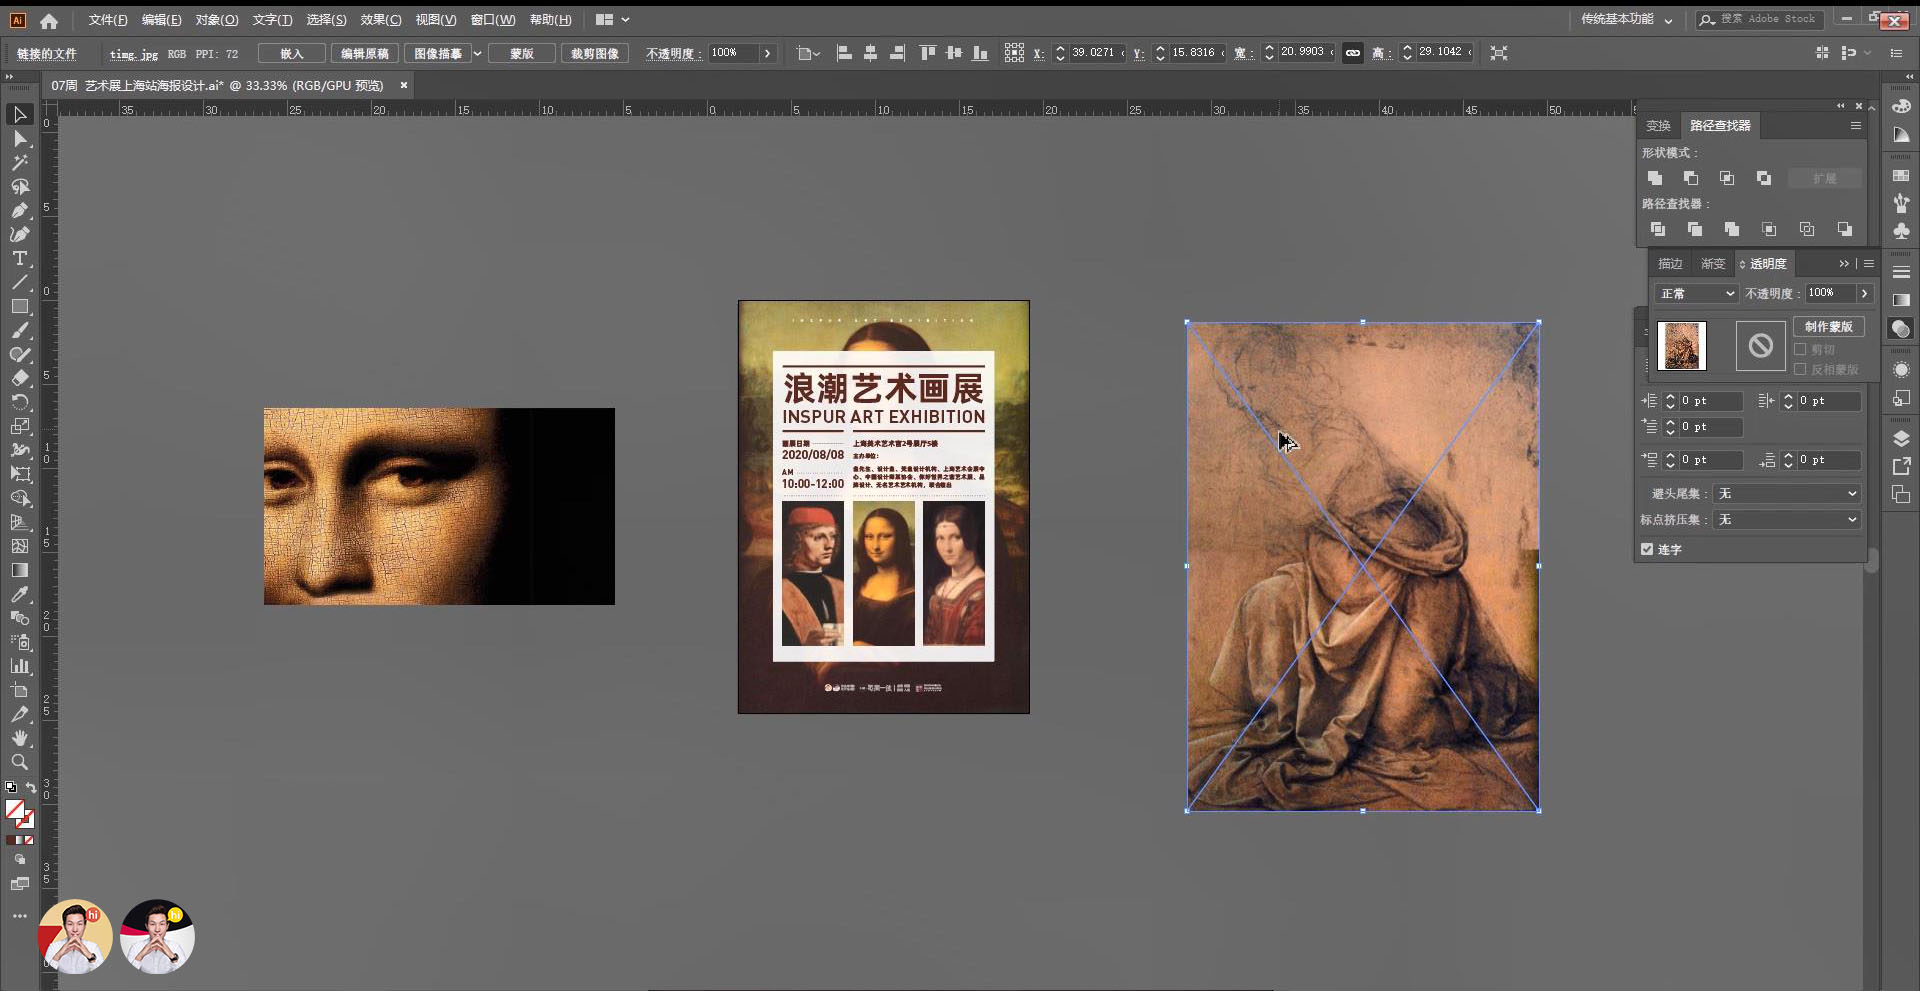Switch to the 描边 panel tab
This screenshot has height=991, width=1920.
pyautogui.click(x=1670, y=264)
